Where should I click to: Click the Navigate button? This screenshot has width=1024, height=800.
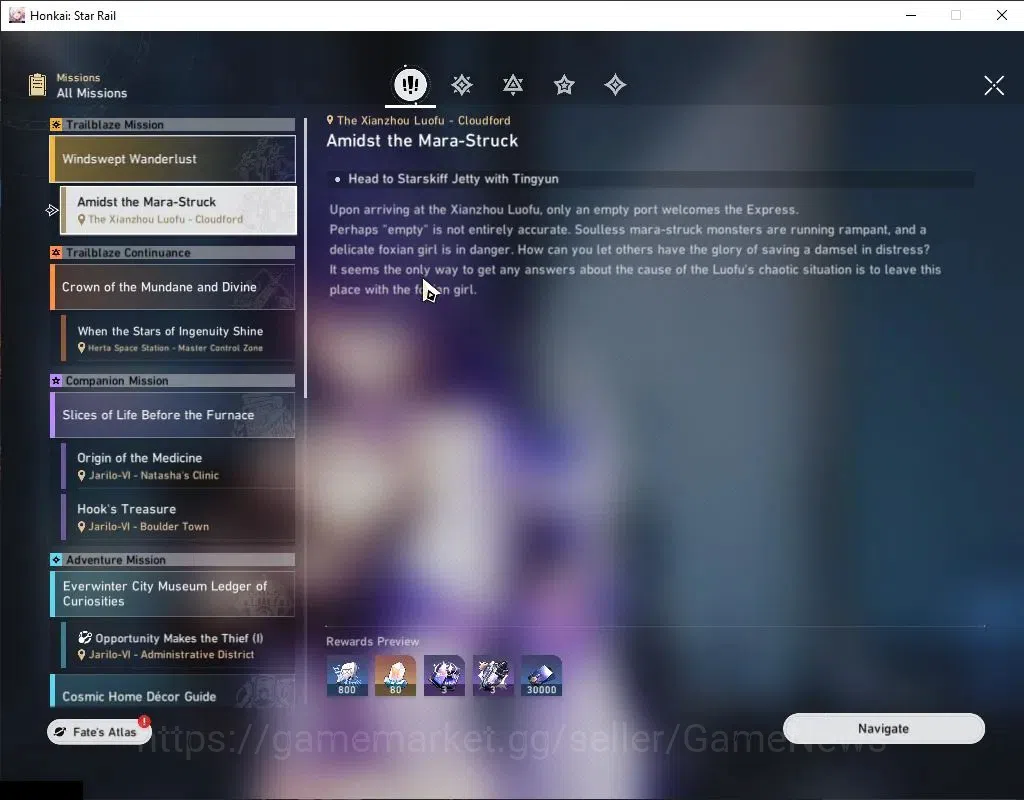coord(884,728)
